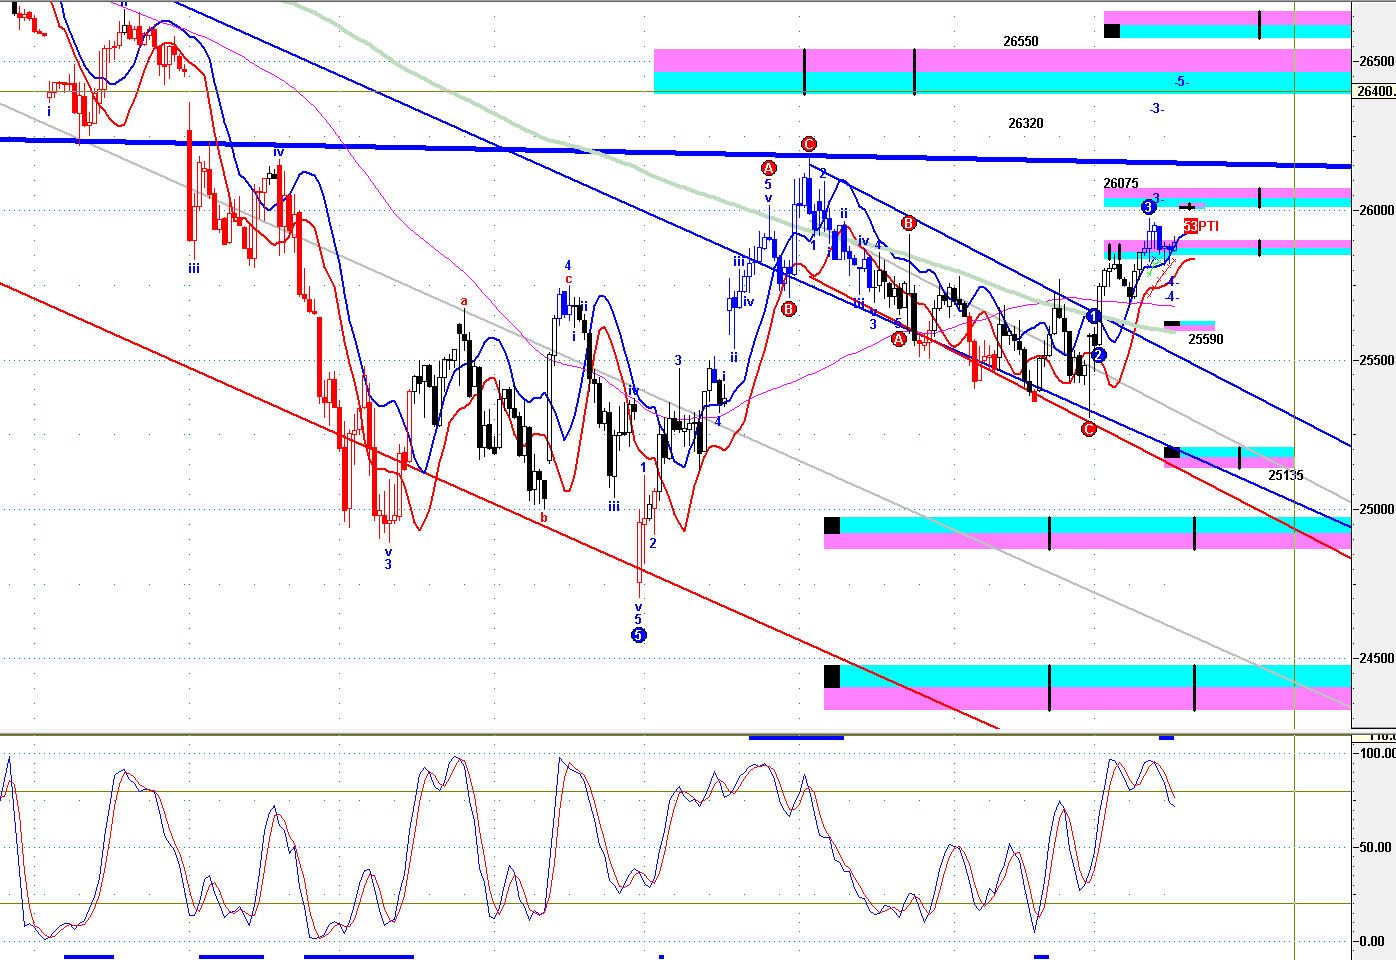The height and width of the screenshot is (960, 1396).
Task: Click the small black arrow marker near 26000
Action: (1187, 207)
